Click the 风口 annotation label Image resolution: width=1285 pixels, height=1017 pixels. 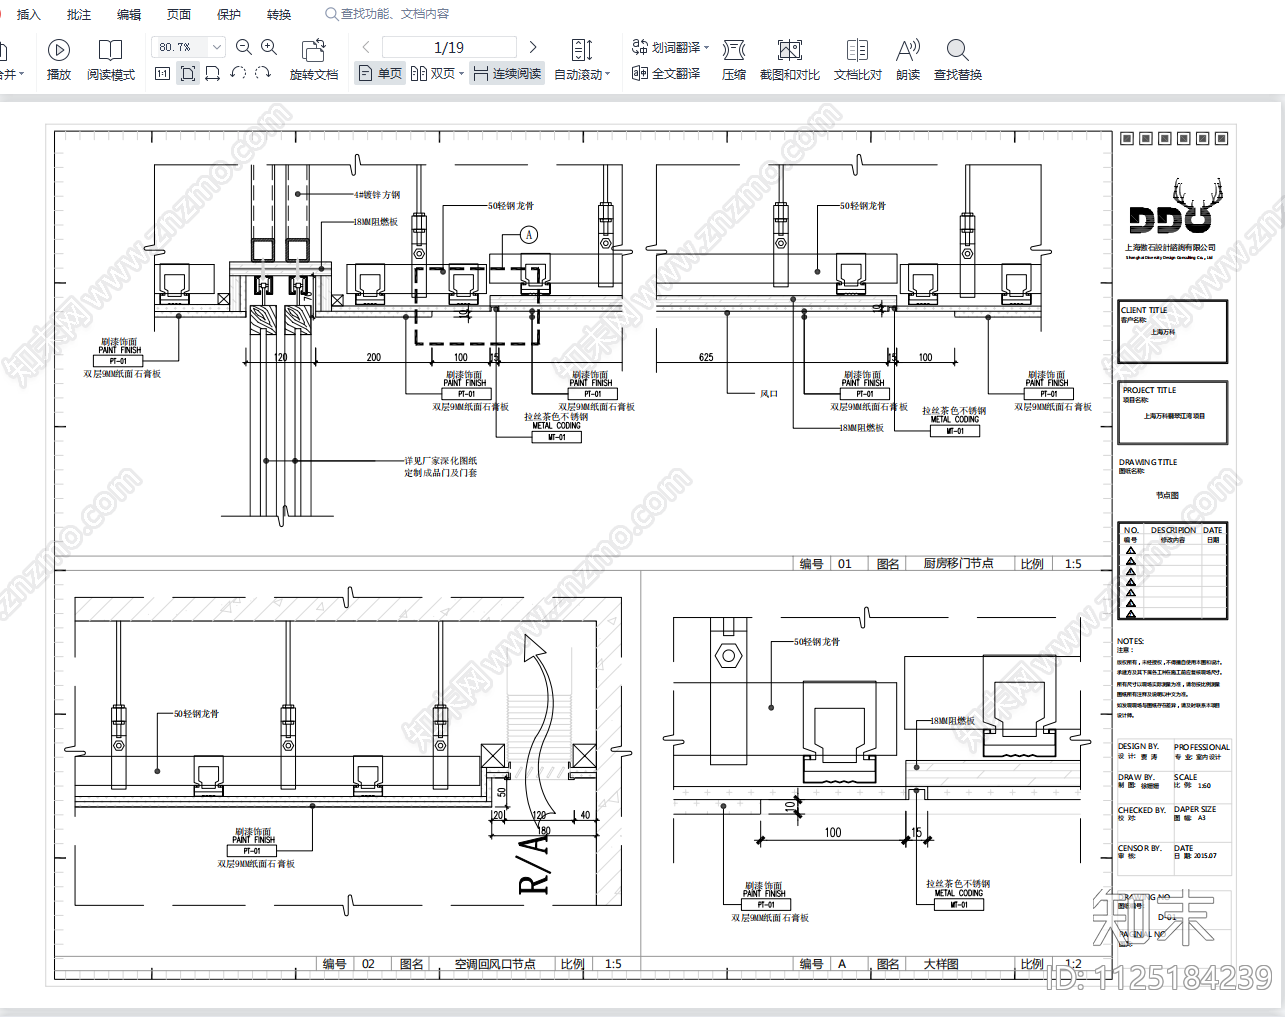(x=769, y=394)
